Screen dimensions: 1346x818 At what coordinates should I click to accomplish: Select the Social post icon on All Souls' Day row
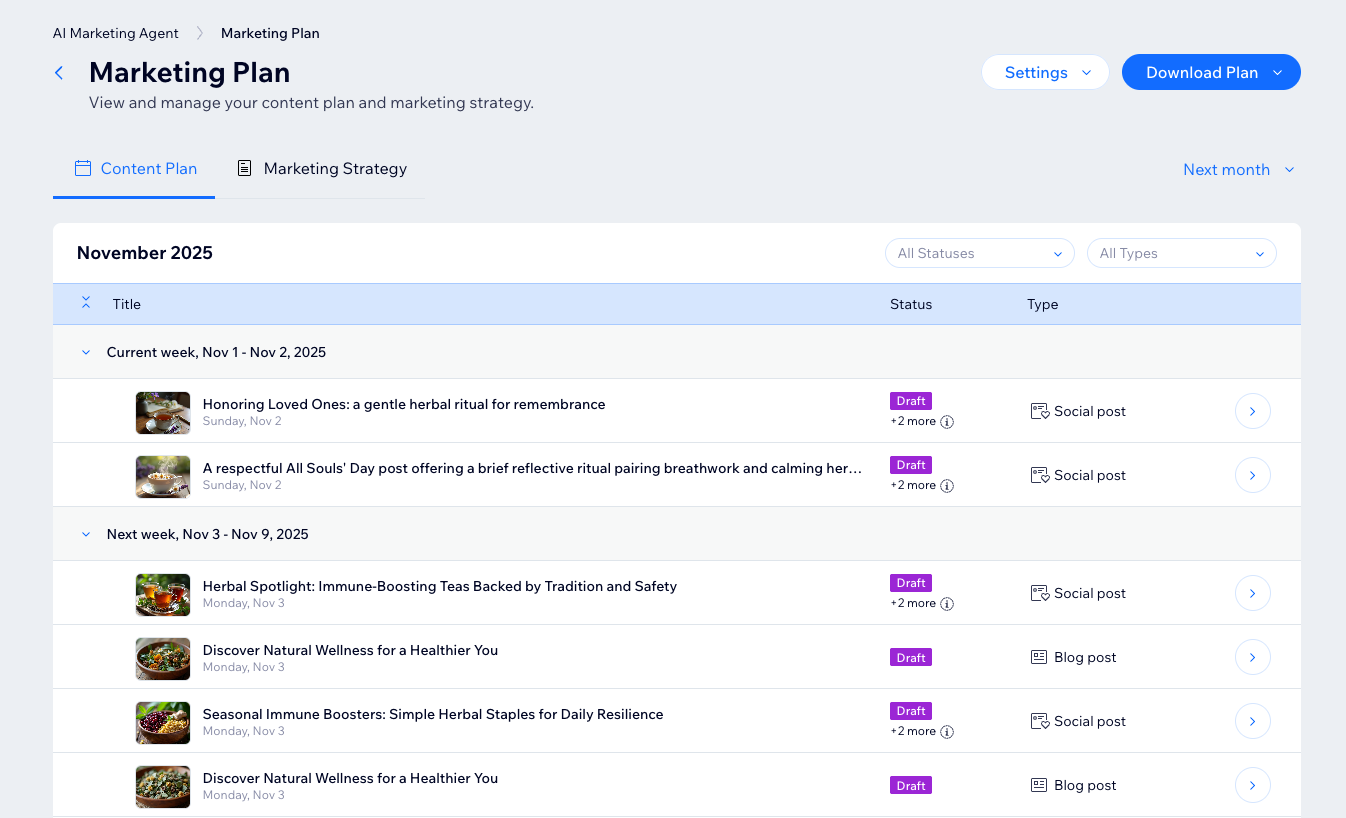1039,475
